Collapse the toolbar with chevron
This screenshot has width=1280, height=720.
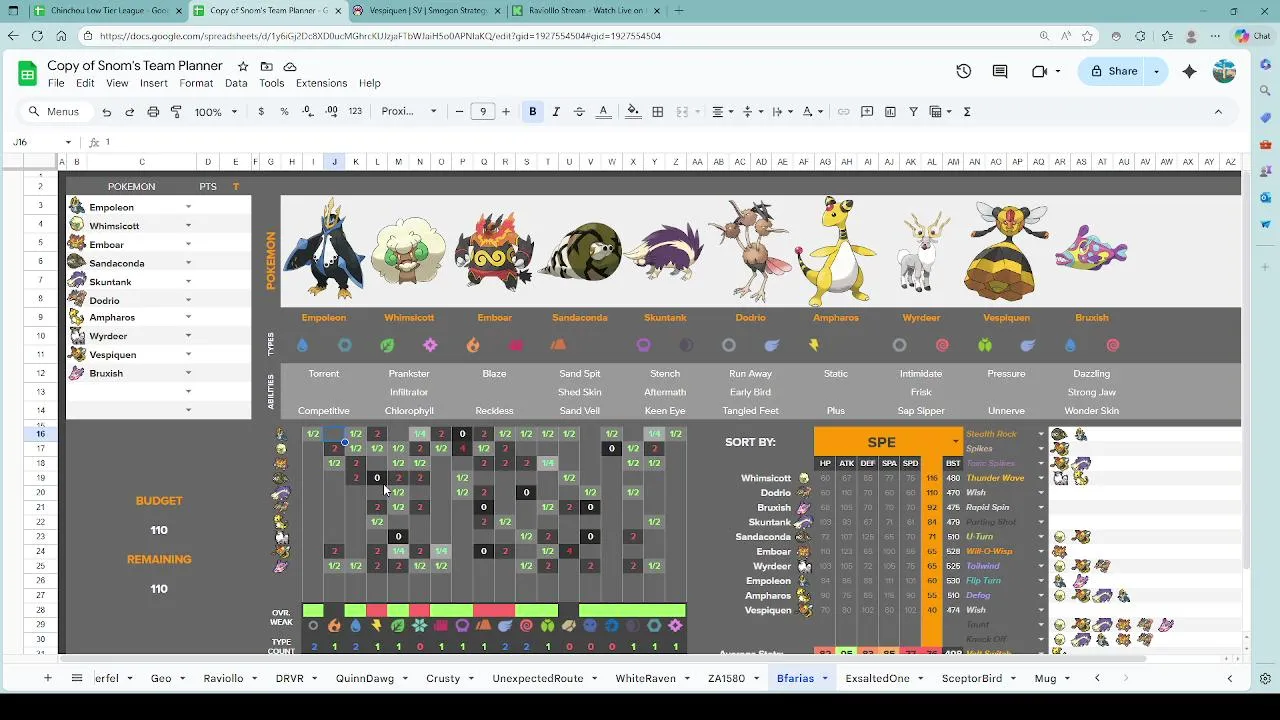point(1218,112)
